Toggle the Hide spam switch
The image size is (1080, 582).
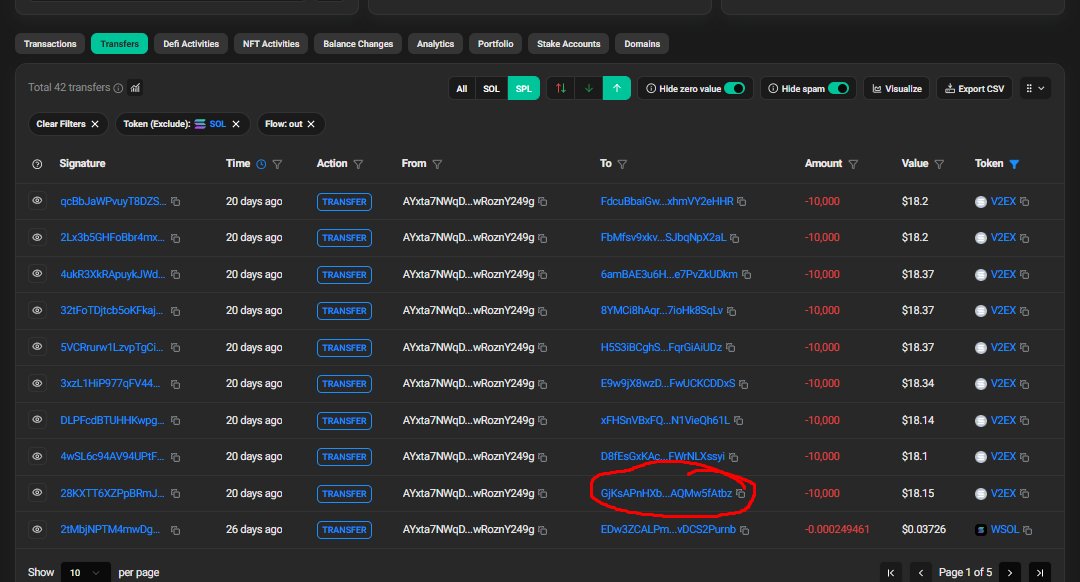pos(839,88)
